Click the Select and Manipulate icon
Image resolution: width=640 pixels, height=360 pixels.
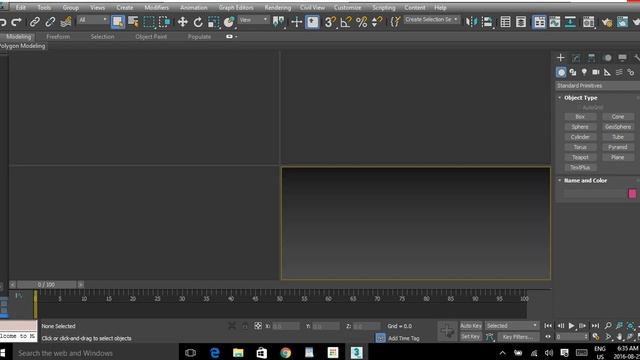pos(296,22)
